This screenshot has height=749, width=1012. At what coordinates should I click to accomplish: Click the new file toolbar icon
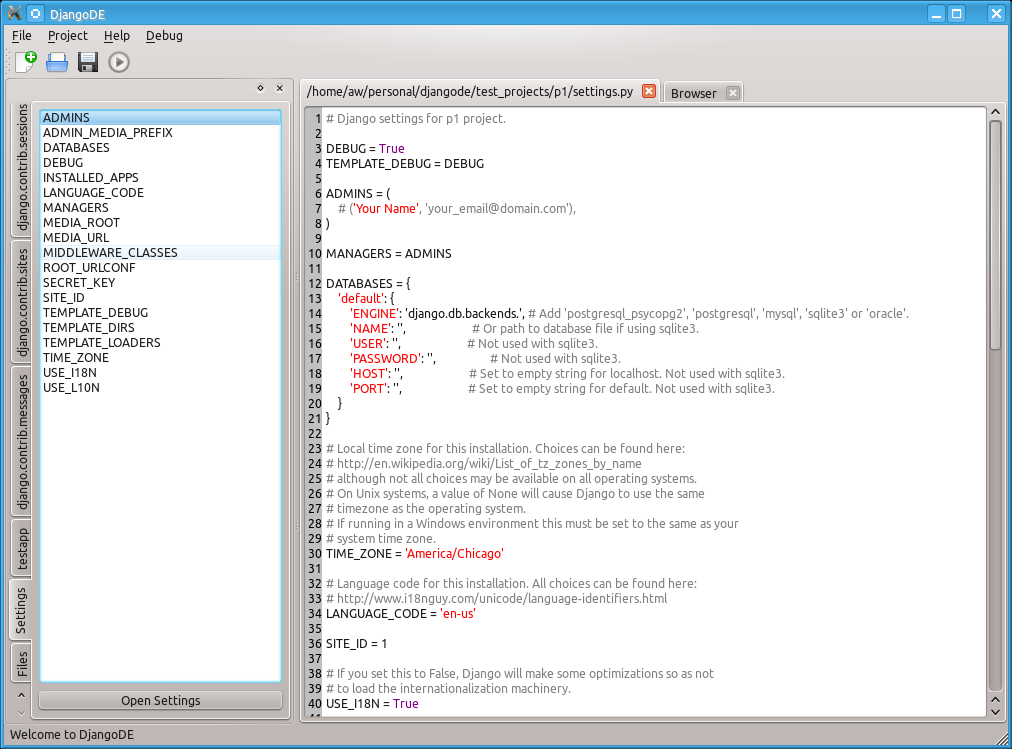click(26, 62)
